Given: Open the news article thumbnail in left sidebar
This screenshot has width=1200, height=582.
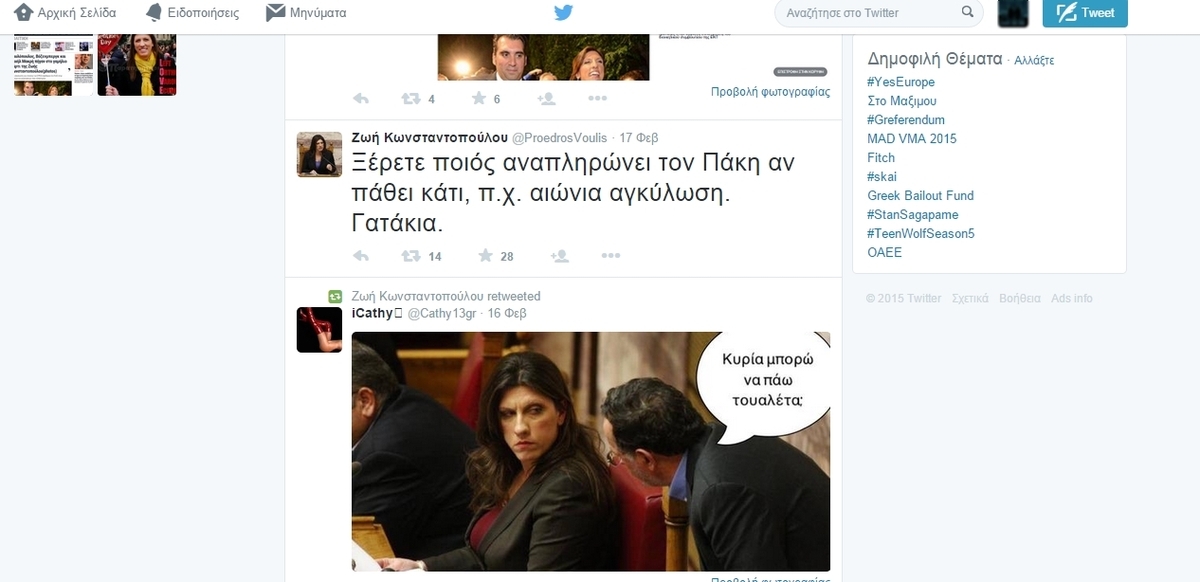Looking at the screenshot, I should click(x=53, y=66).
